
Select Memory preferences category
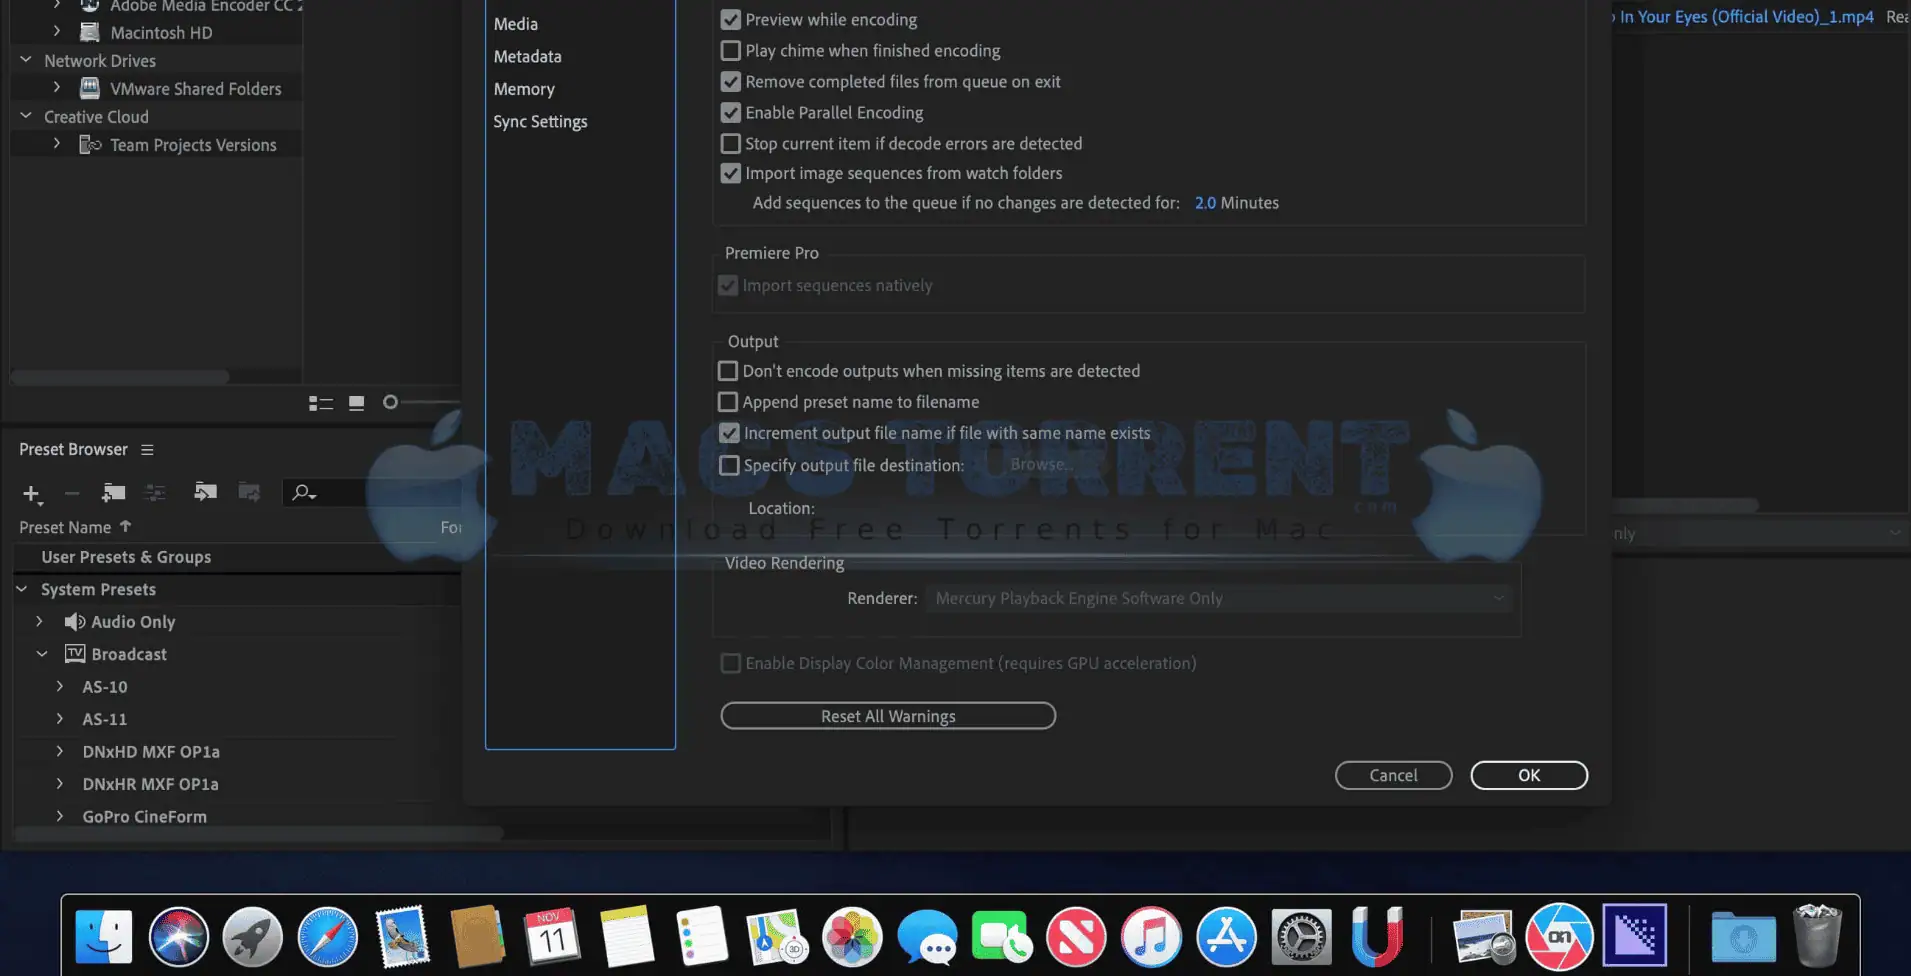pyautogui.click(x=524, y=89)
